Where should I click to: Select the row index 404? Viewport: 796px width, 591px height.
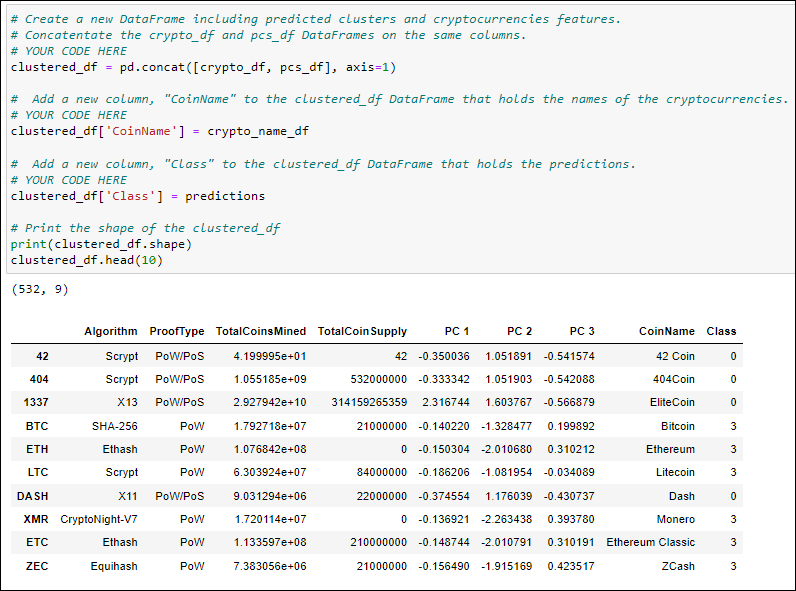click(39, 379)
